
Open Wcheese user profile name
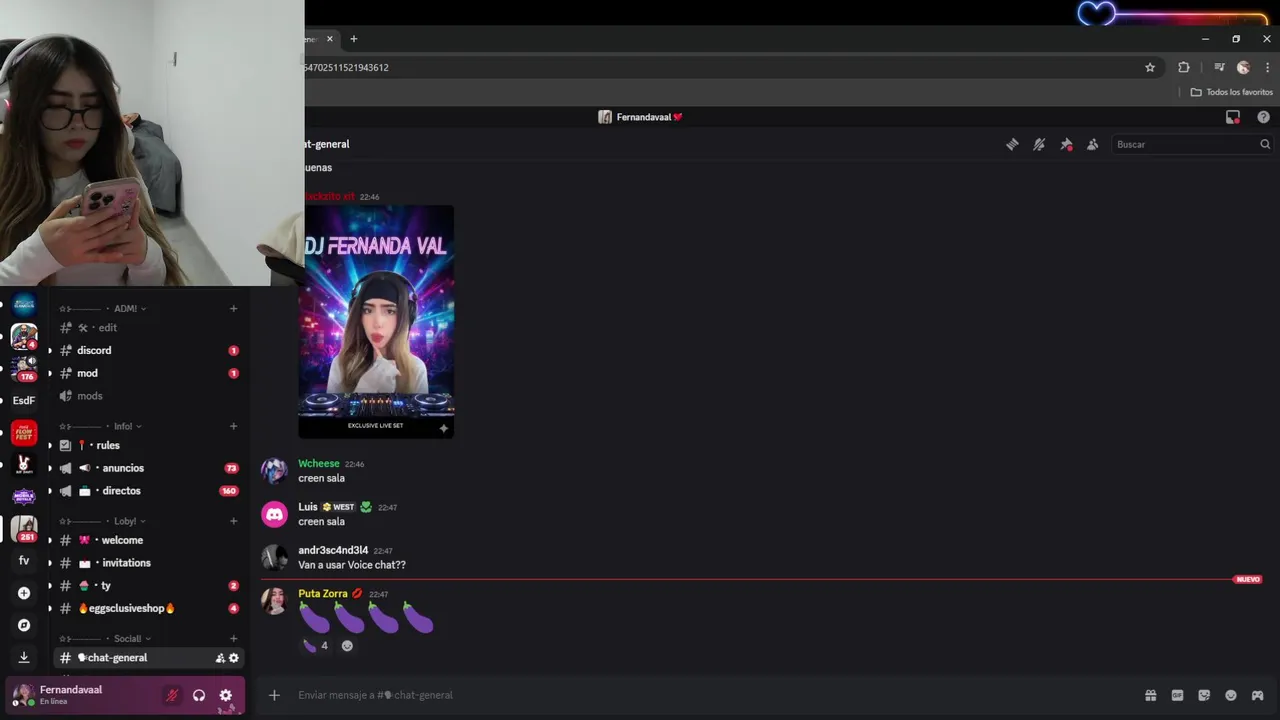click(319, 464)
